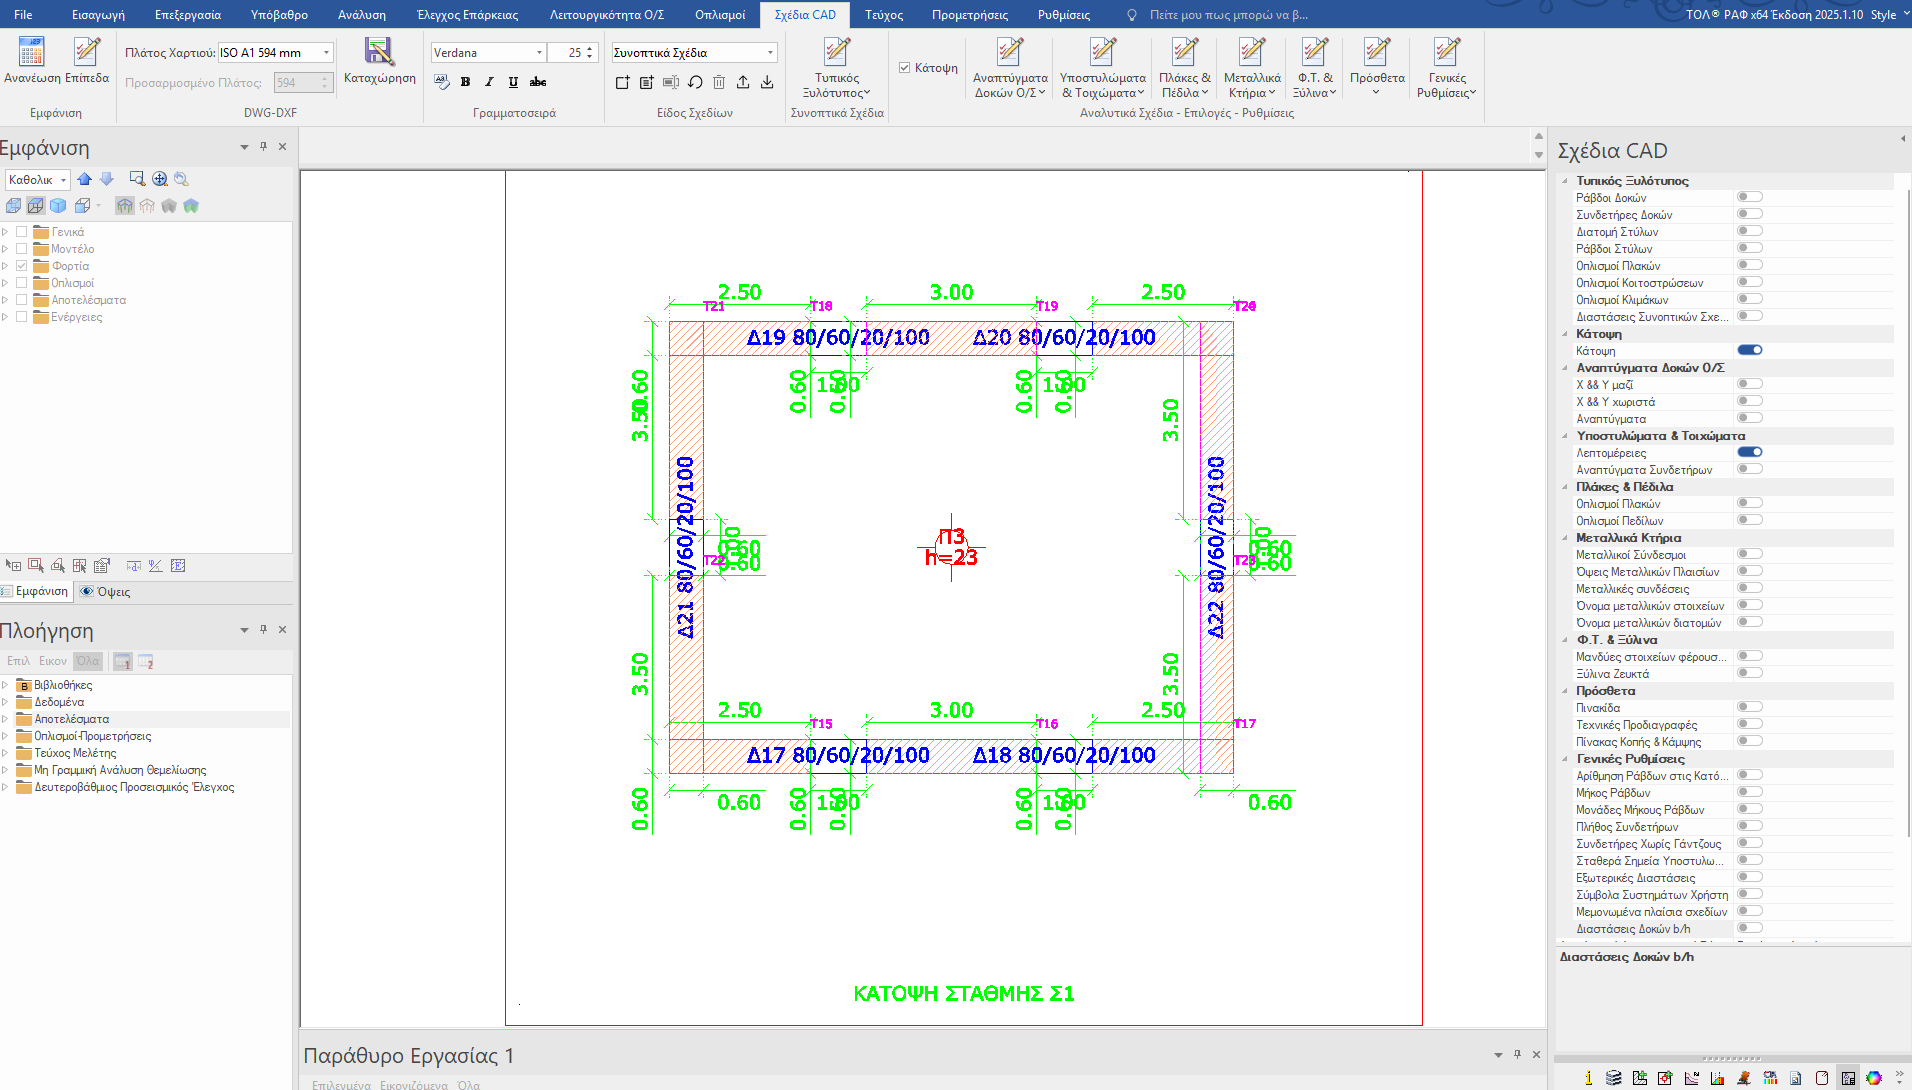Open the Verdana font dropdown
Viewport: 1912px width, 1090px height.
[x=539, y=53]
